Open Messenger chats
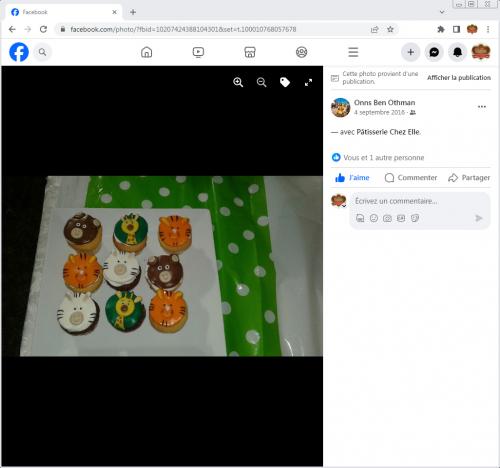Image resolution: width=500 pixels, height=468 pixels. (434, 52)
